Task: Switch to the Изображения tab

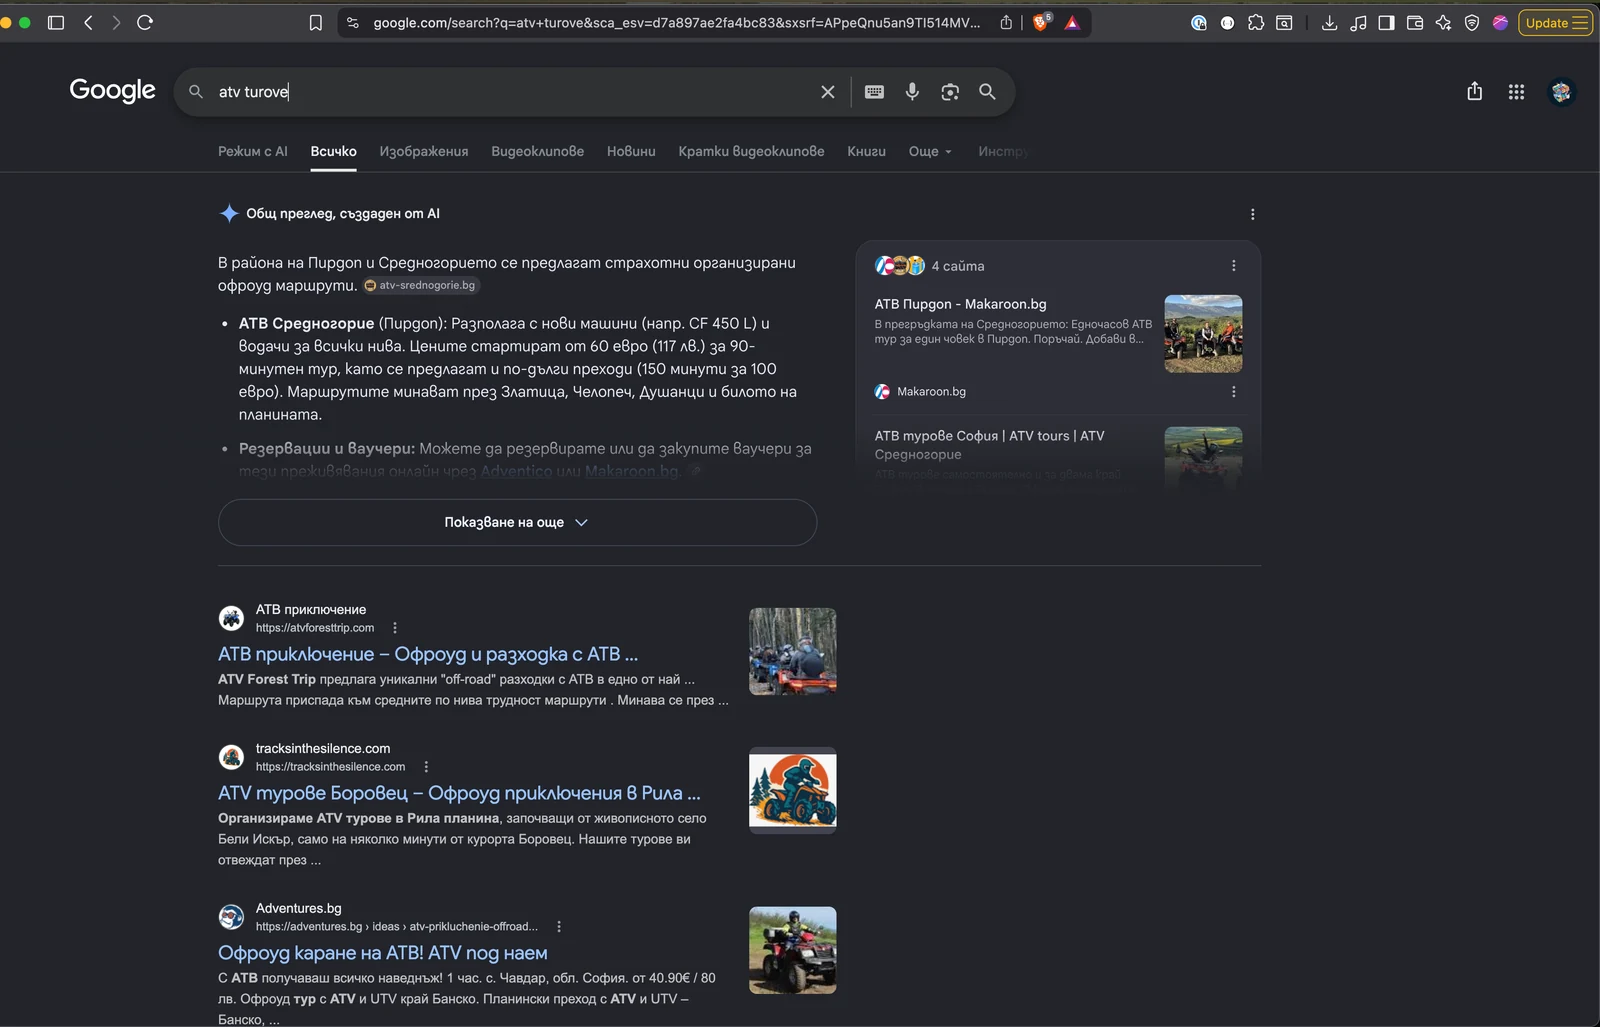Action: coord(424,151)
